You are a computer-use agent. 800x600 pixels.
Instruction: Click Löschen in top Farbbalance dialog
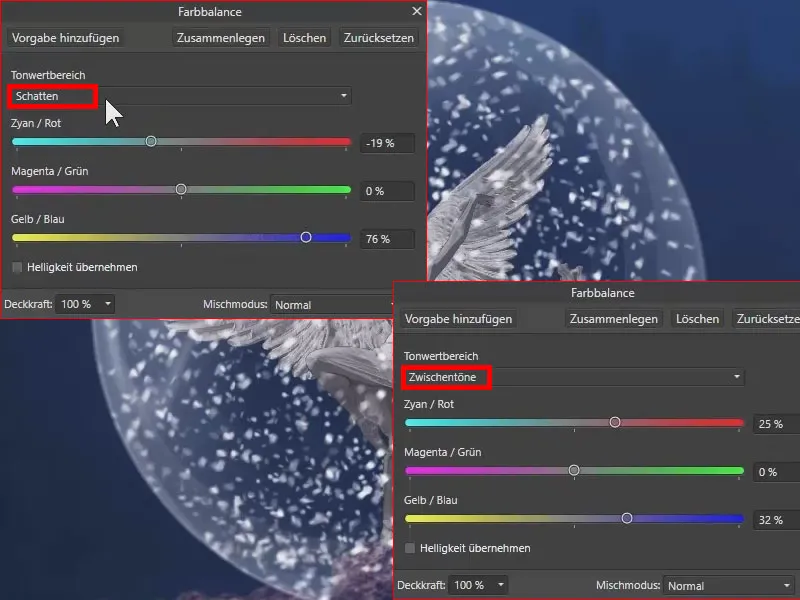(304, 38)
